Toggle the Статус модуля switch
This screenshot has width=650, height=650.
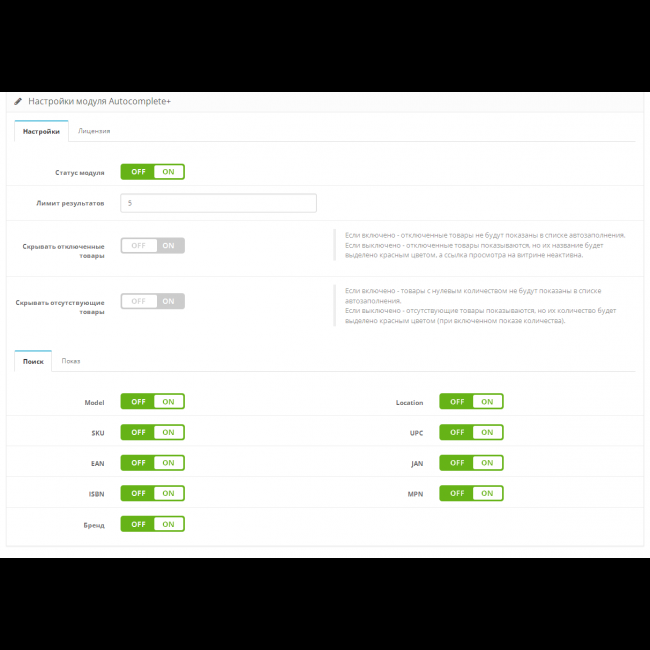tap(152, 172)
